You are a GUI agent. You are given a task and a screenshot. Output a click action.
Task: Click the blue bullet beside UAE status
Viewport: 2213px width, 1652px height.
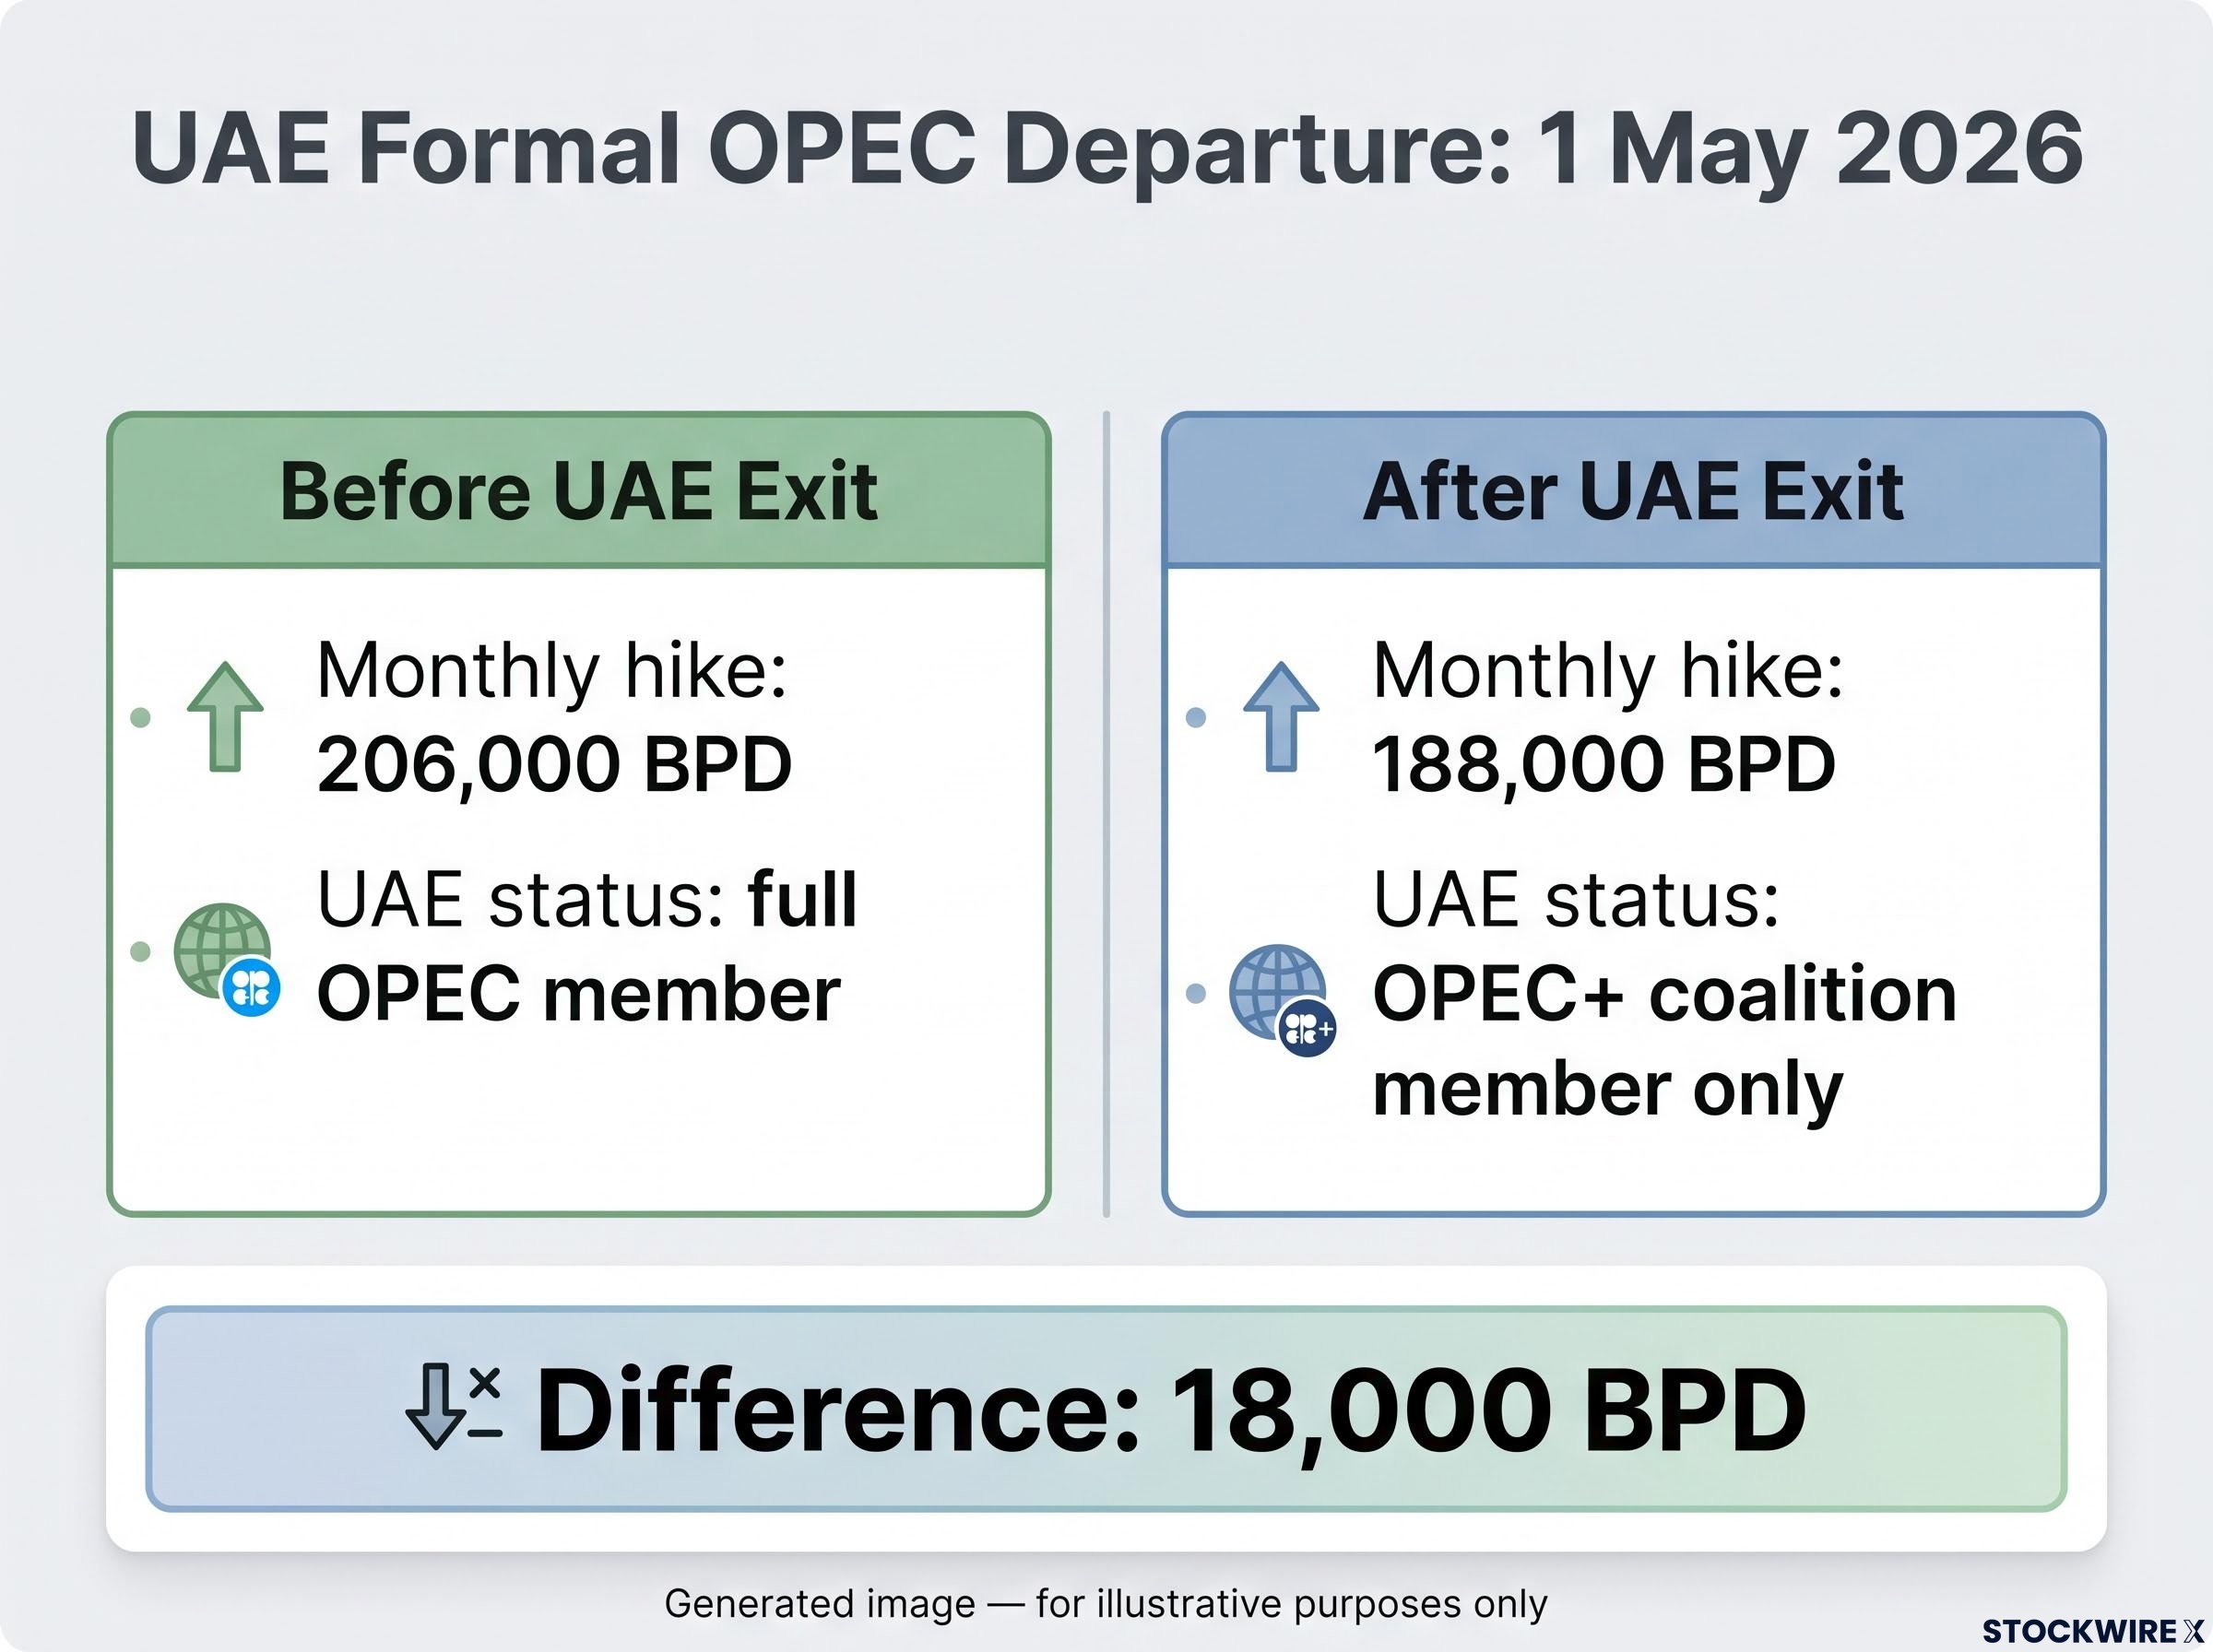pos(1196,993)
